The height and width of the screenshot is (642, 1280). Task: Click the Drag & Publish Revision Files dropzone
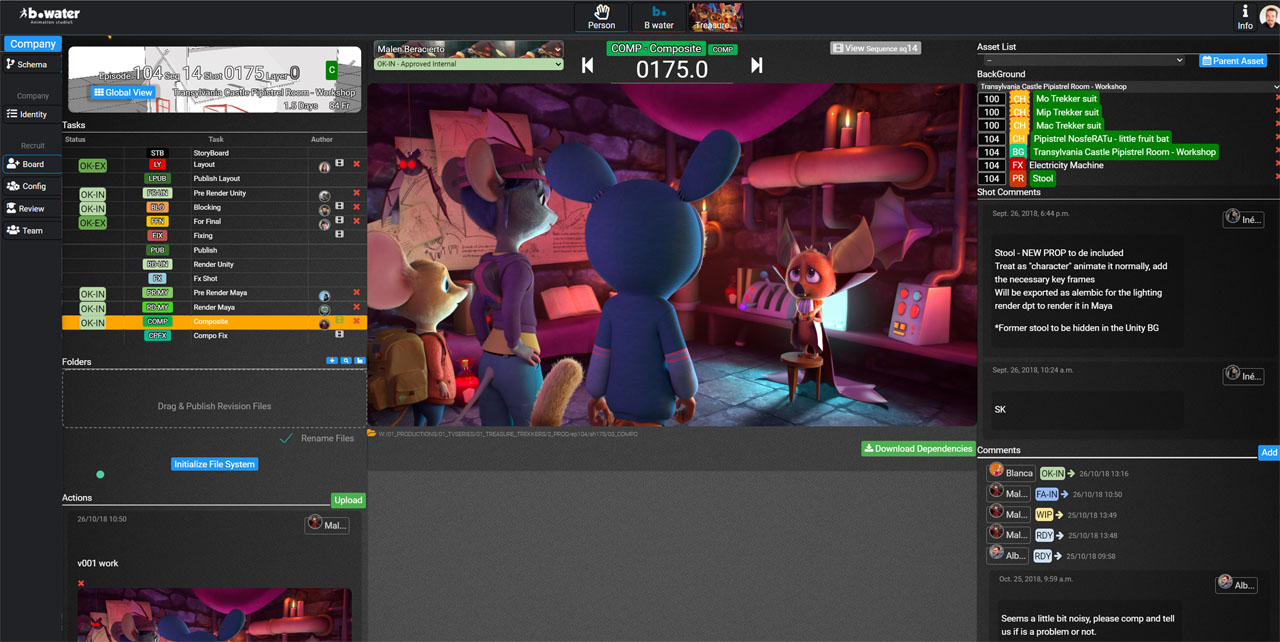point(214,399)
